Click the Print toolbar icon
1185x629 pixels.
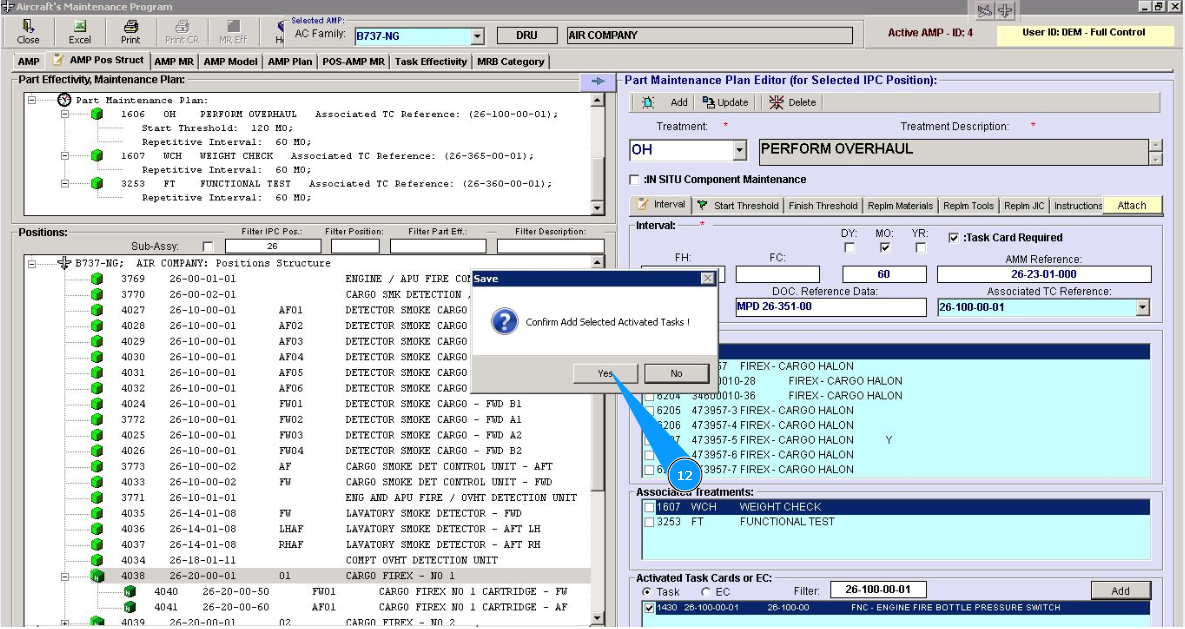(130, 27)
